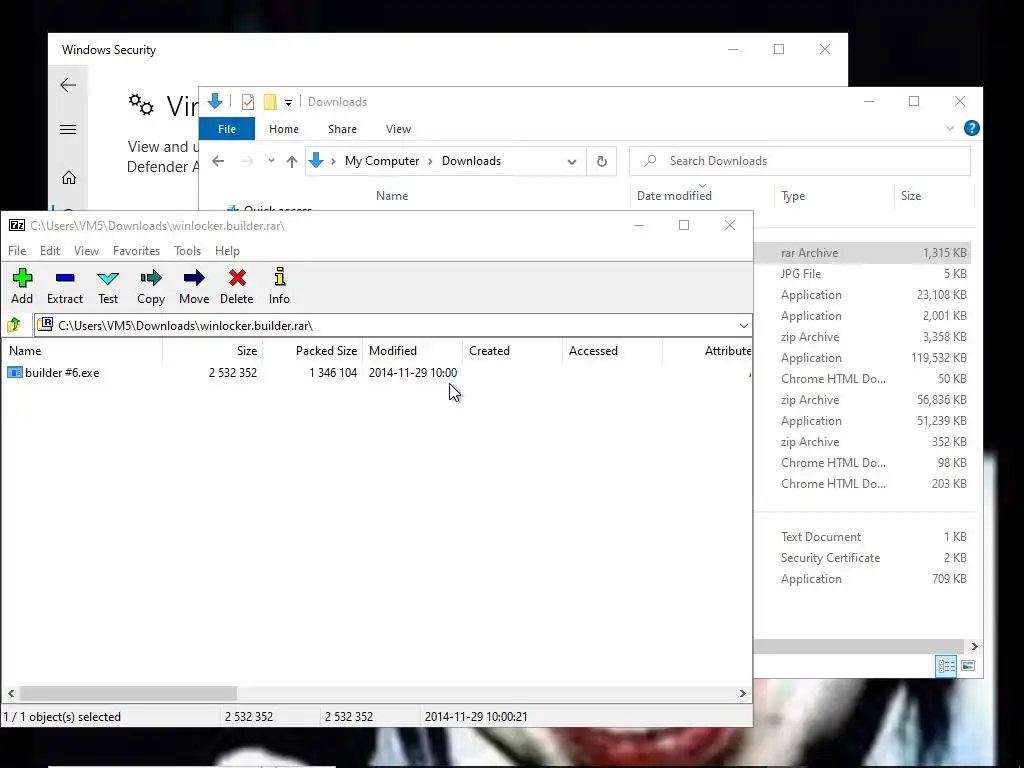Click Explorer horizontal scrollbar right arrow

tap(974, 647)
